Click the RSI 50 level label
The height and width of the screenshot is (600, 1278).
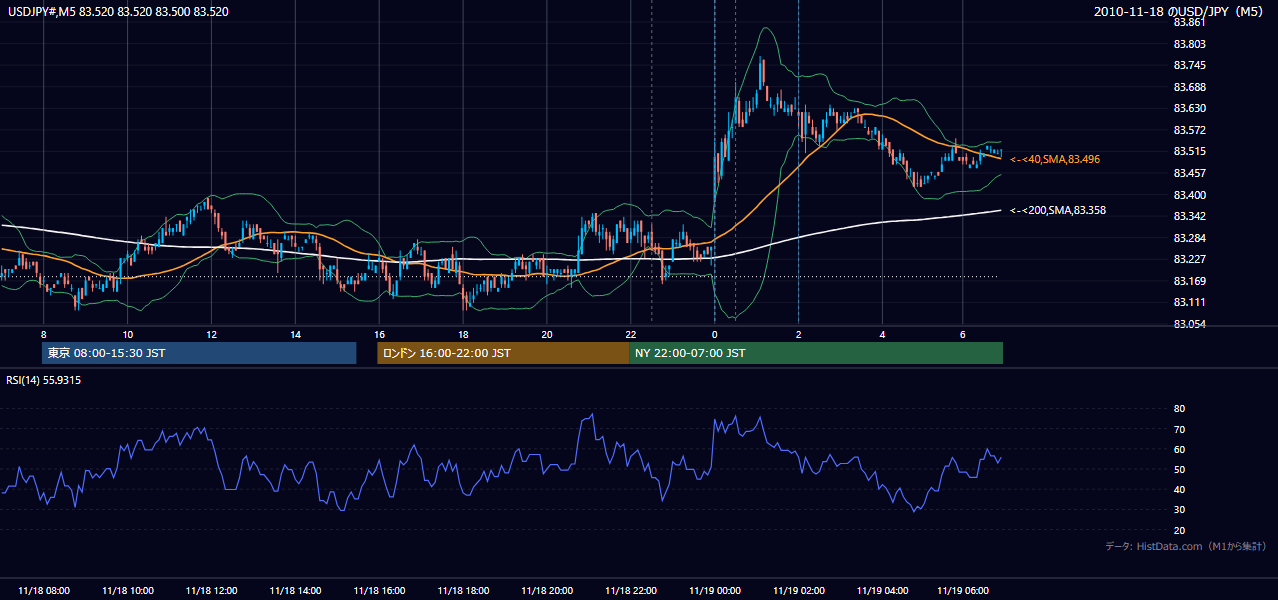pyautogui.click(x=1179, y=469)
